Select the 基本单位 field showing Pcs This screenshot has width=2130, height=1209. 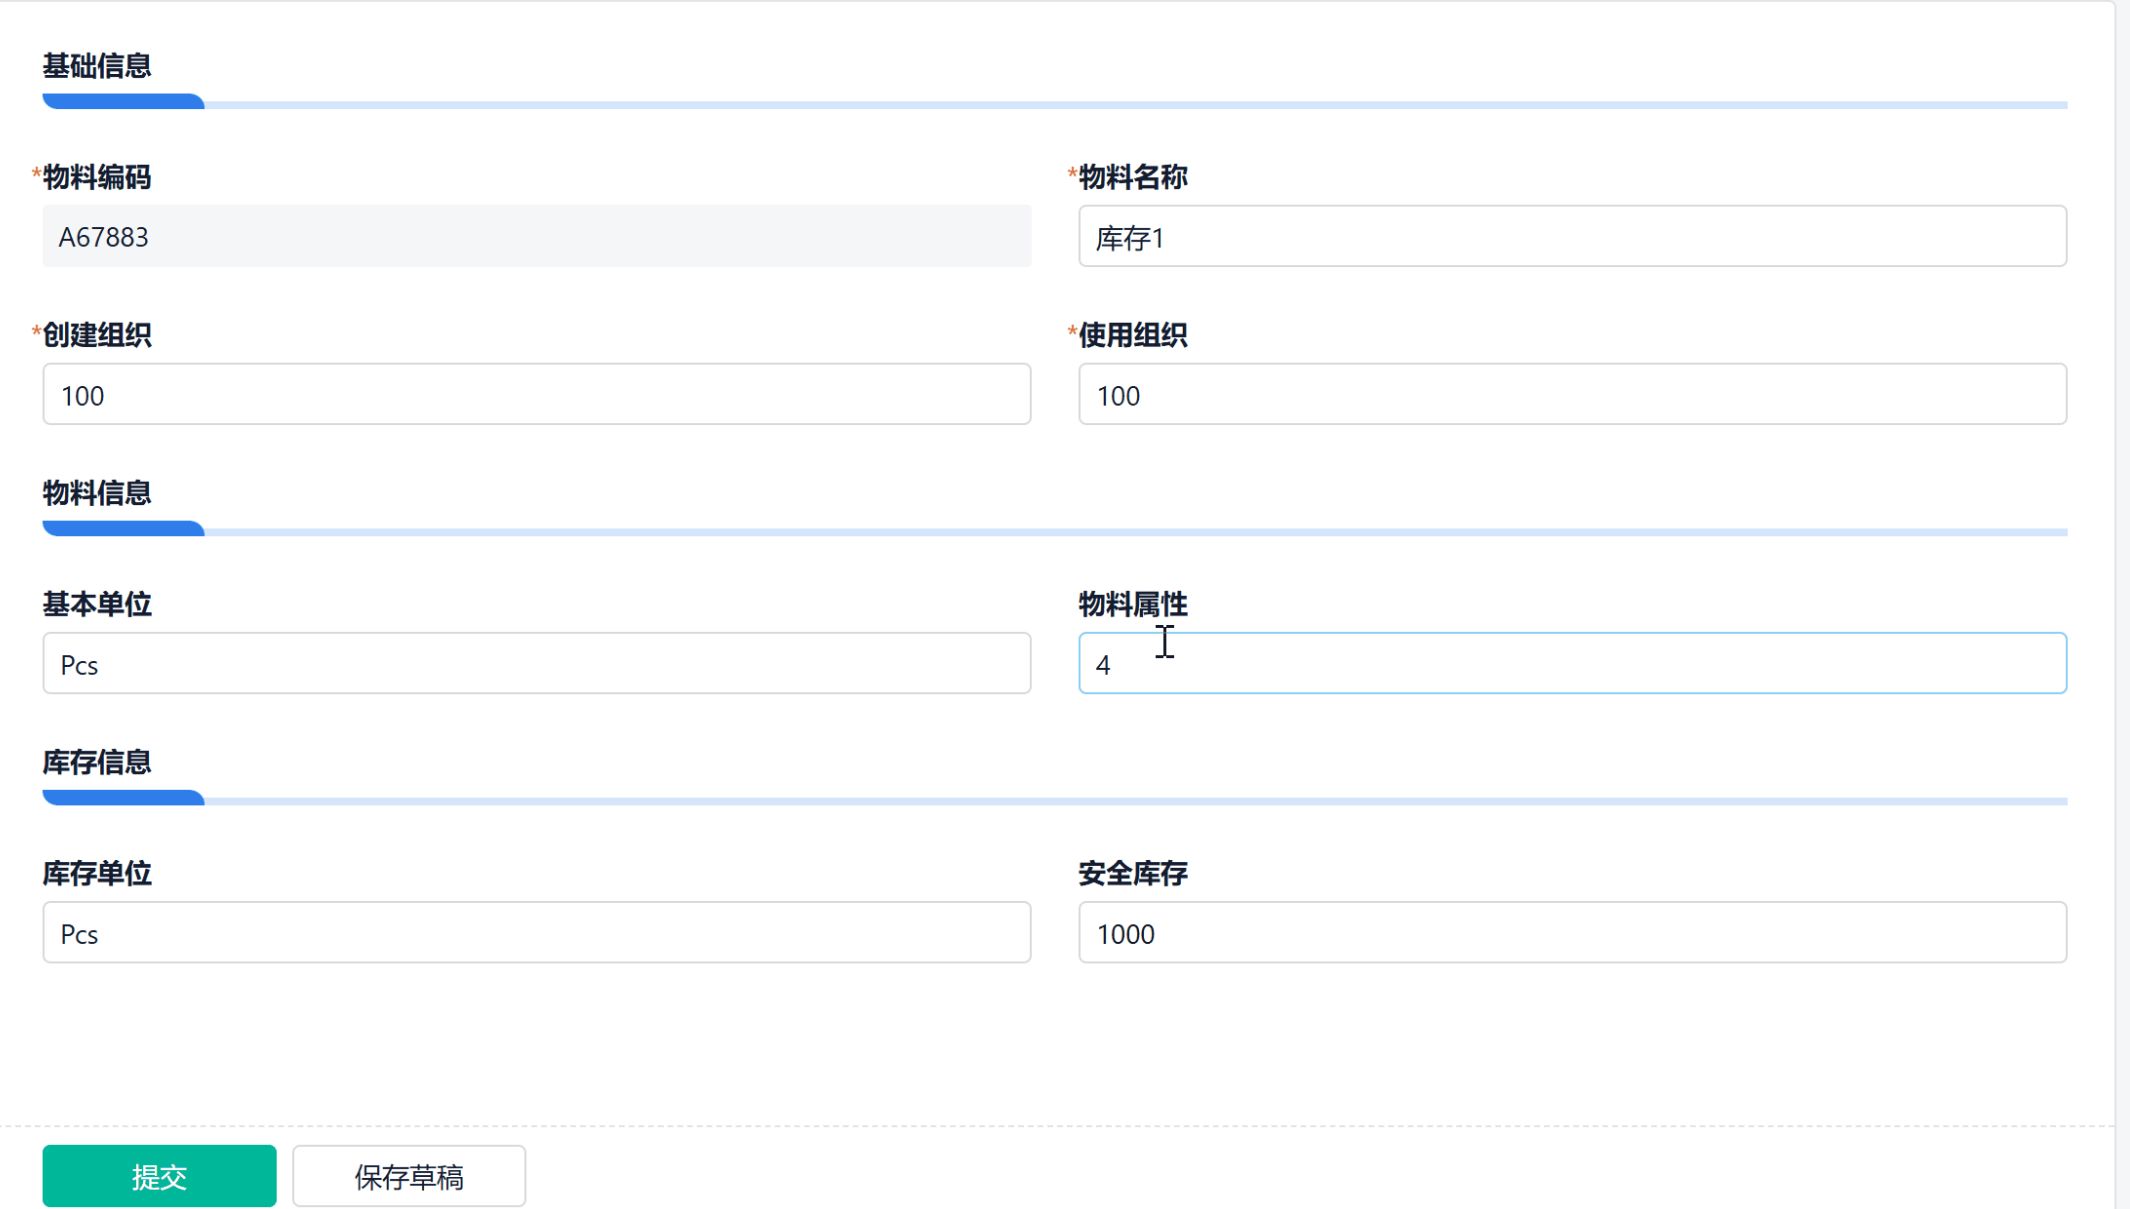[x=536, y=664]
